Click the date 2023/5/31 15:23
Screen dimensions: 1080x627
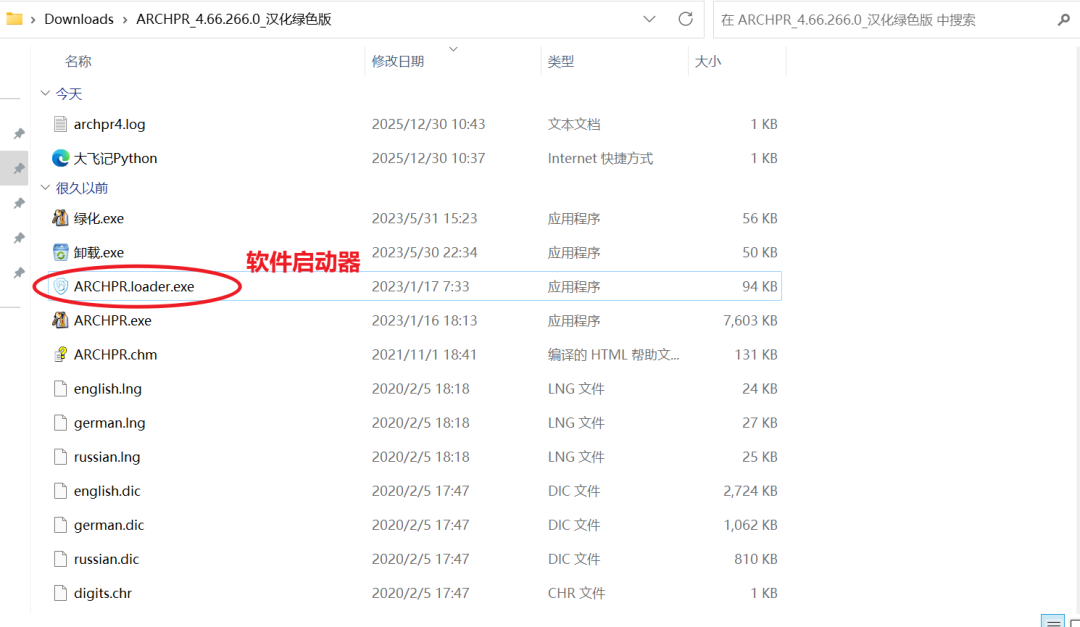[x=424, y=218]
